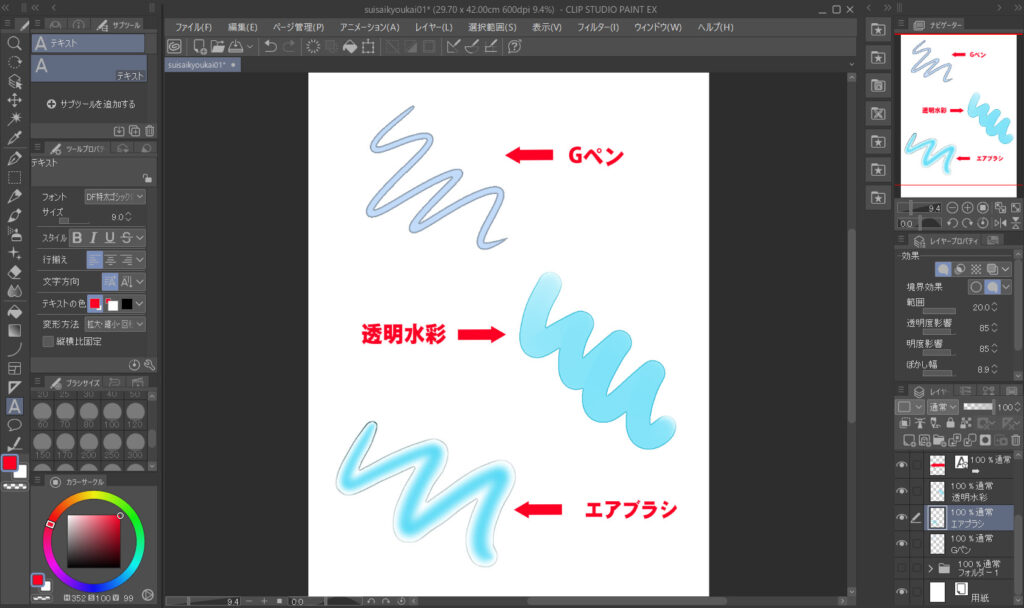Open the layer blend mode 通常 dropdown
Viewport: 1024px width, 608px height.
940,407
